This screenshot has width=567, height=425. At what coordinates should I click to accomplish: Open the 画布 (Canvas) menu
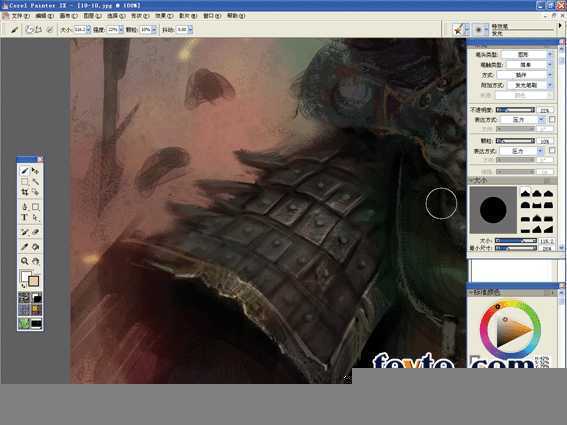(69, 16)
